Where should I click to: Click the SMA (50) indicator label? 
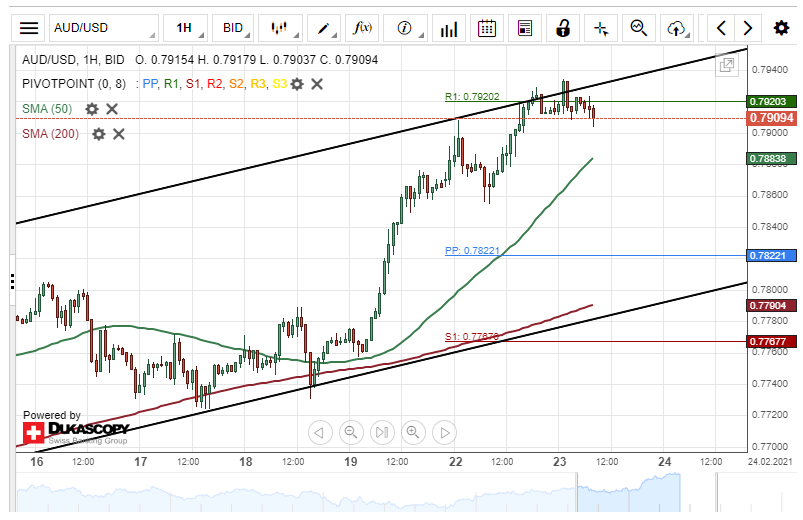[47, 109]
